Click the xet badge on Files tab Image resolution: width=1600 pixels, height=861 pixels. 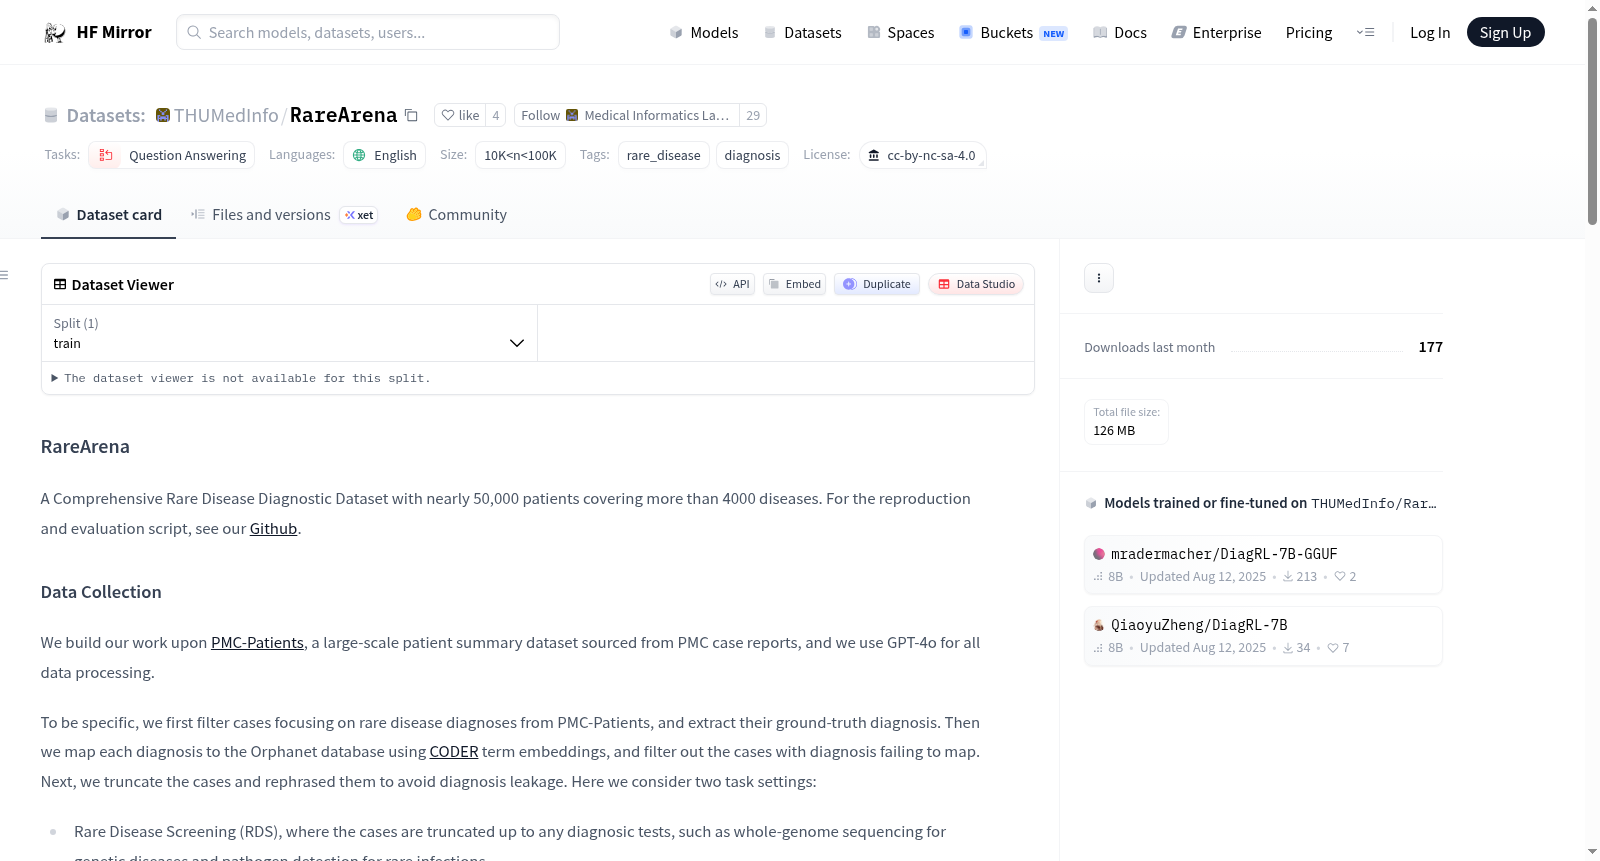tap(359, 215)
